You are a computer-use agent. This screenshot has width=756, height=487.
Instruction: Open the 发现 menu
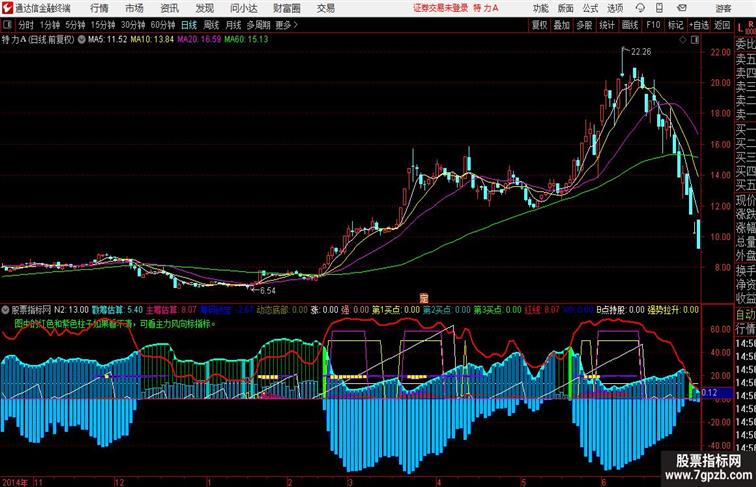(x=204, y=8)
